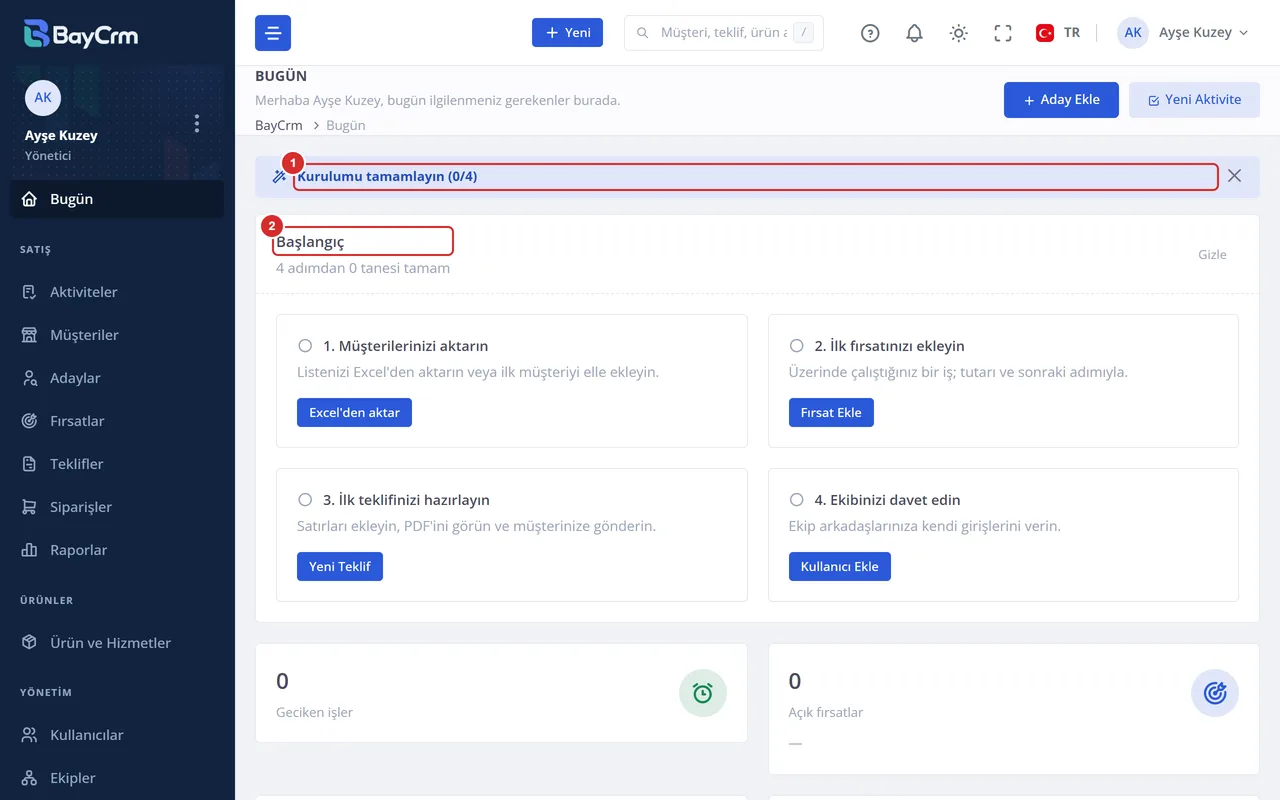Open the TR language selector
The image size is (1280, 800).
(1058, 33)
